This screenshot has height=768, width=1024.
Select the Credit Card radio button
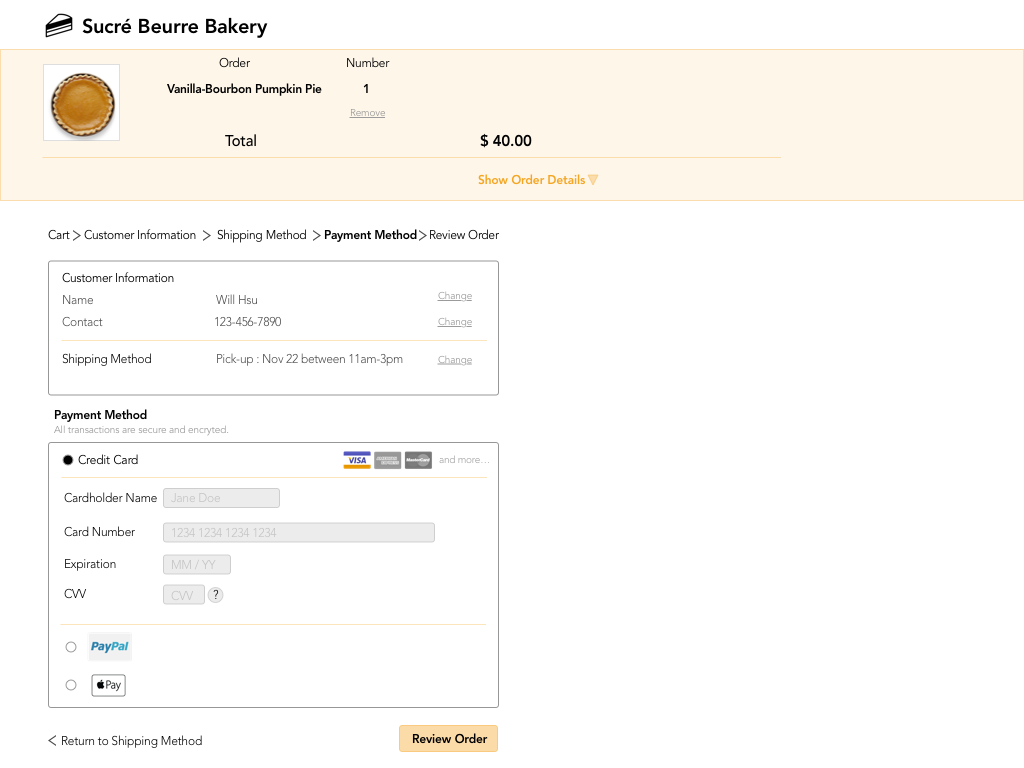coord(68,460)
